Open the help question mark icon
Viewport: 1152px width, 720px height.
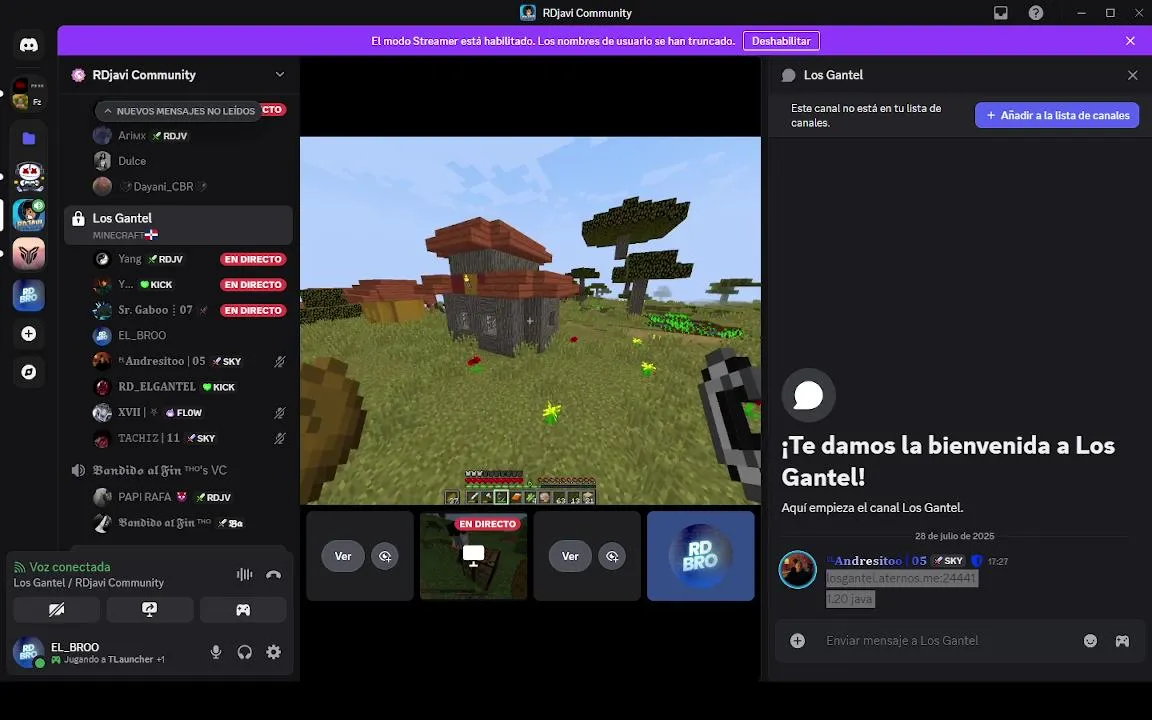[1036, 12]
